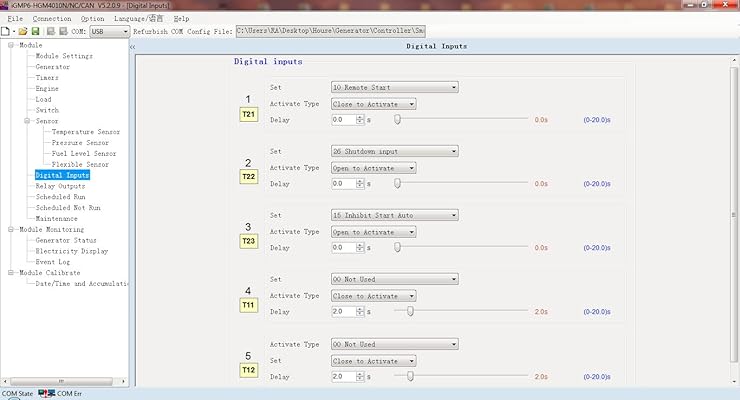
Task: Select Generator Status in the tree
Action: [66, 241]
